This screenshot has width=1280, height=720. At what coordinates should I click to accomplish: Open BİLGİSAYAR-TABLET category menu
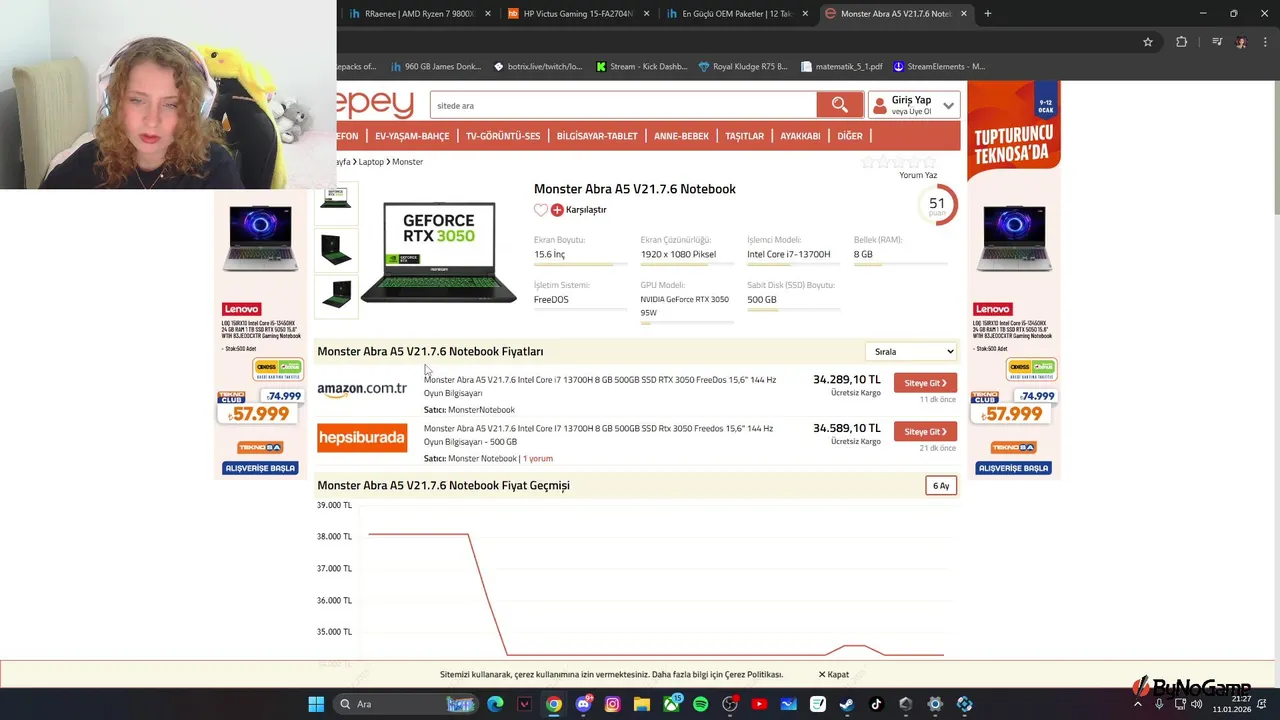click(597, 136)
